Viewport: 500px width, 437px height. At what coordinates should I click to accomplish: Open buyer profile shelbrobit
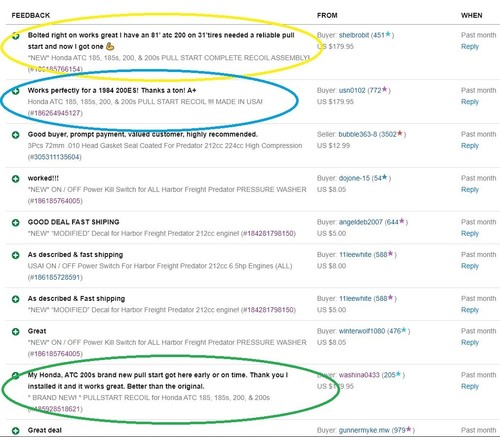(x=354, y=35)
